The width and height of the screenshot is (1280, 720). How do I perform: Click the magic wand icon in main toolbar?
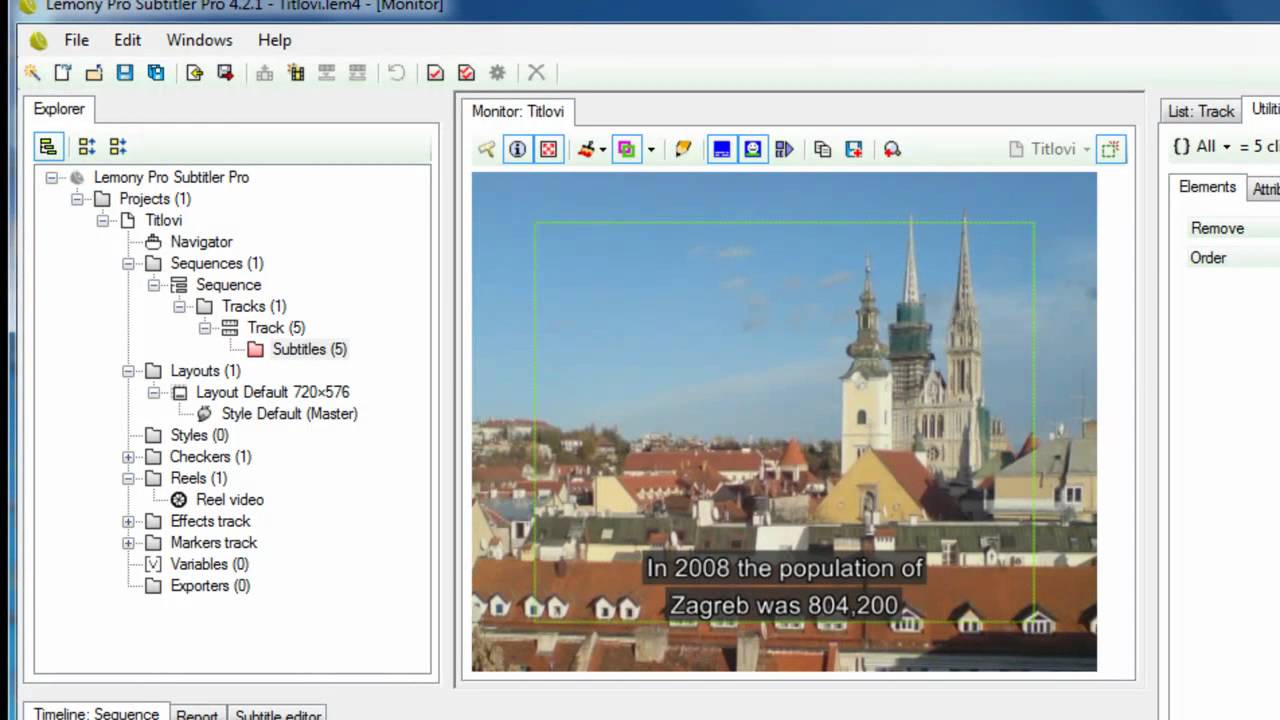[33, 72]
